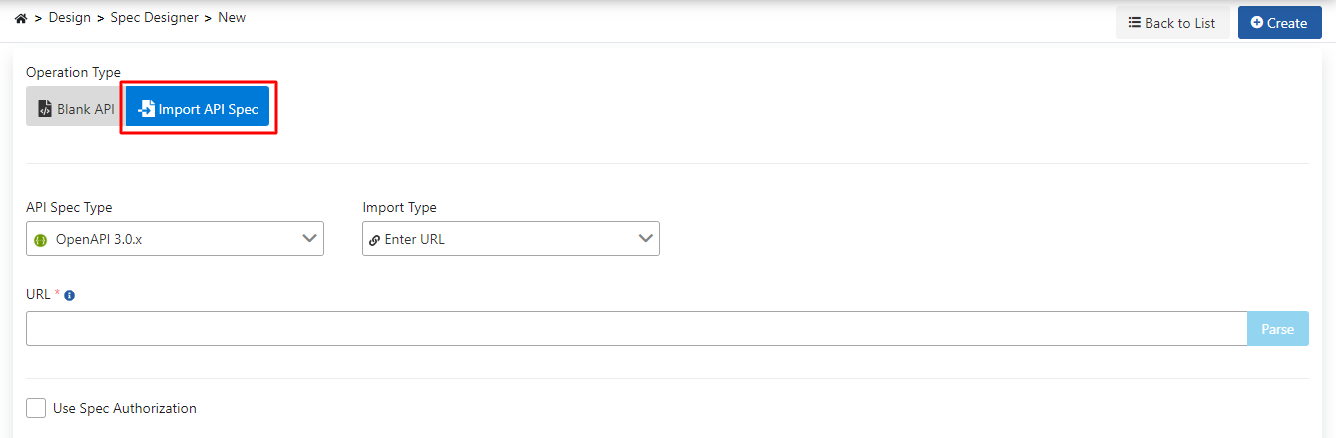Viewport: 1336px width, 438px height.
Task: Click the Blank API code file icon
Action: point(44,109)
